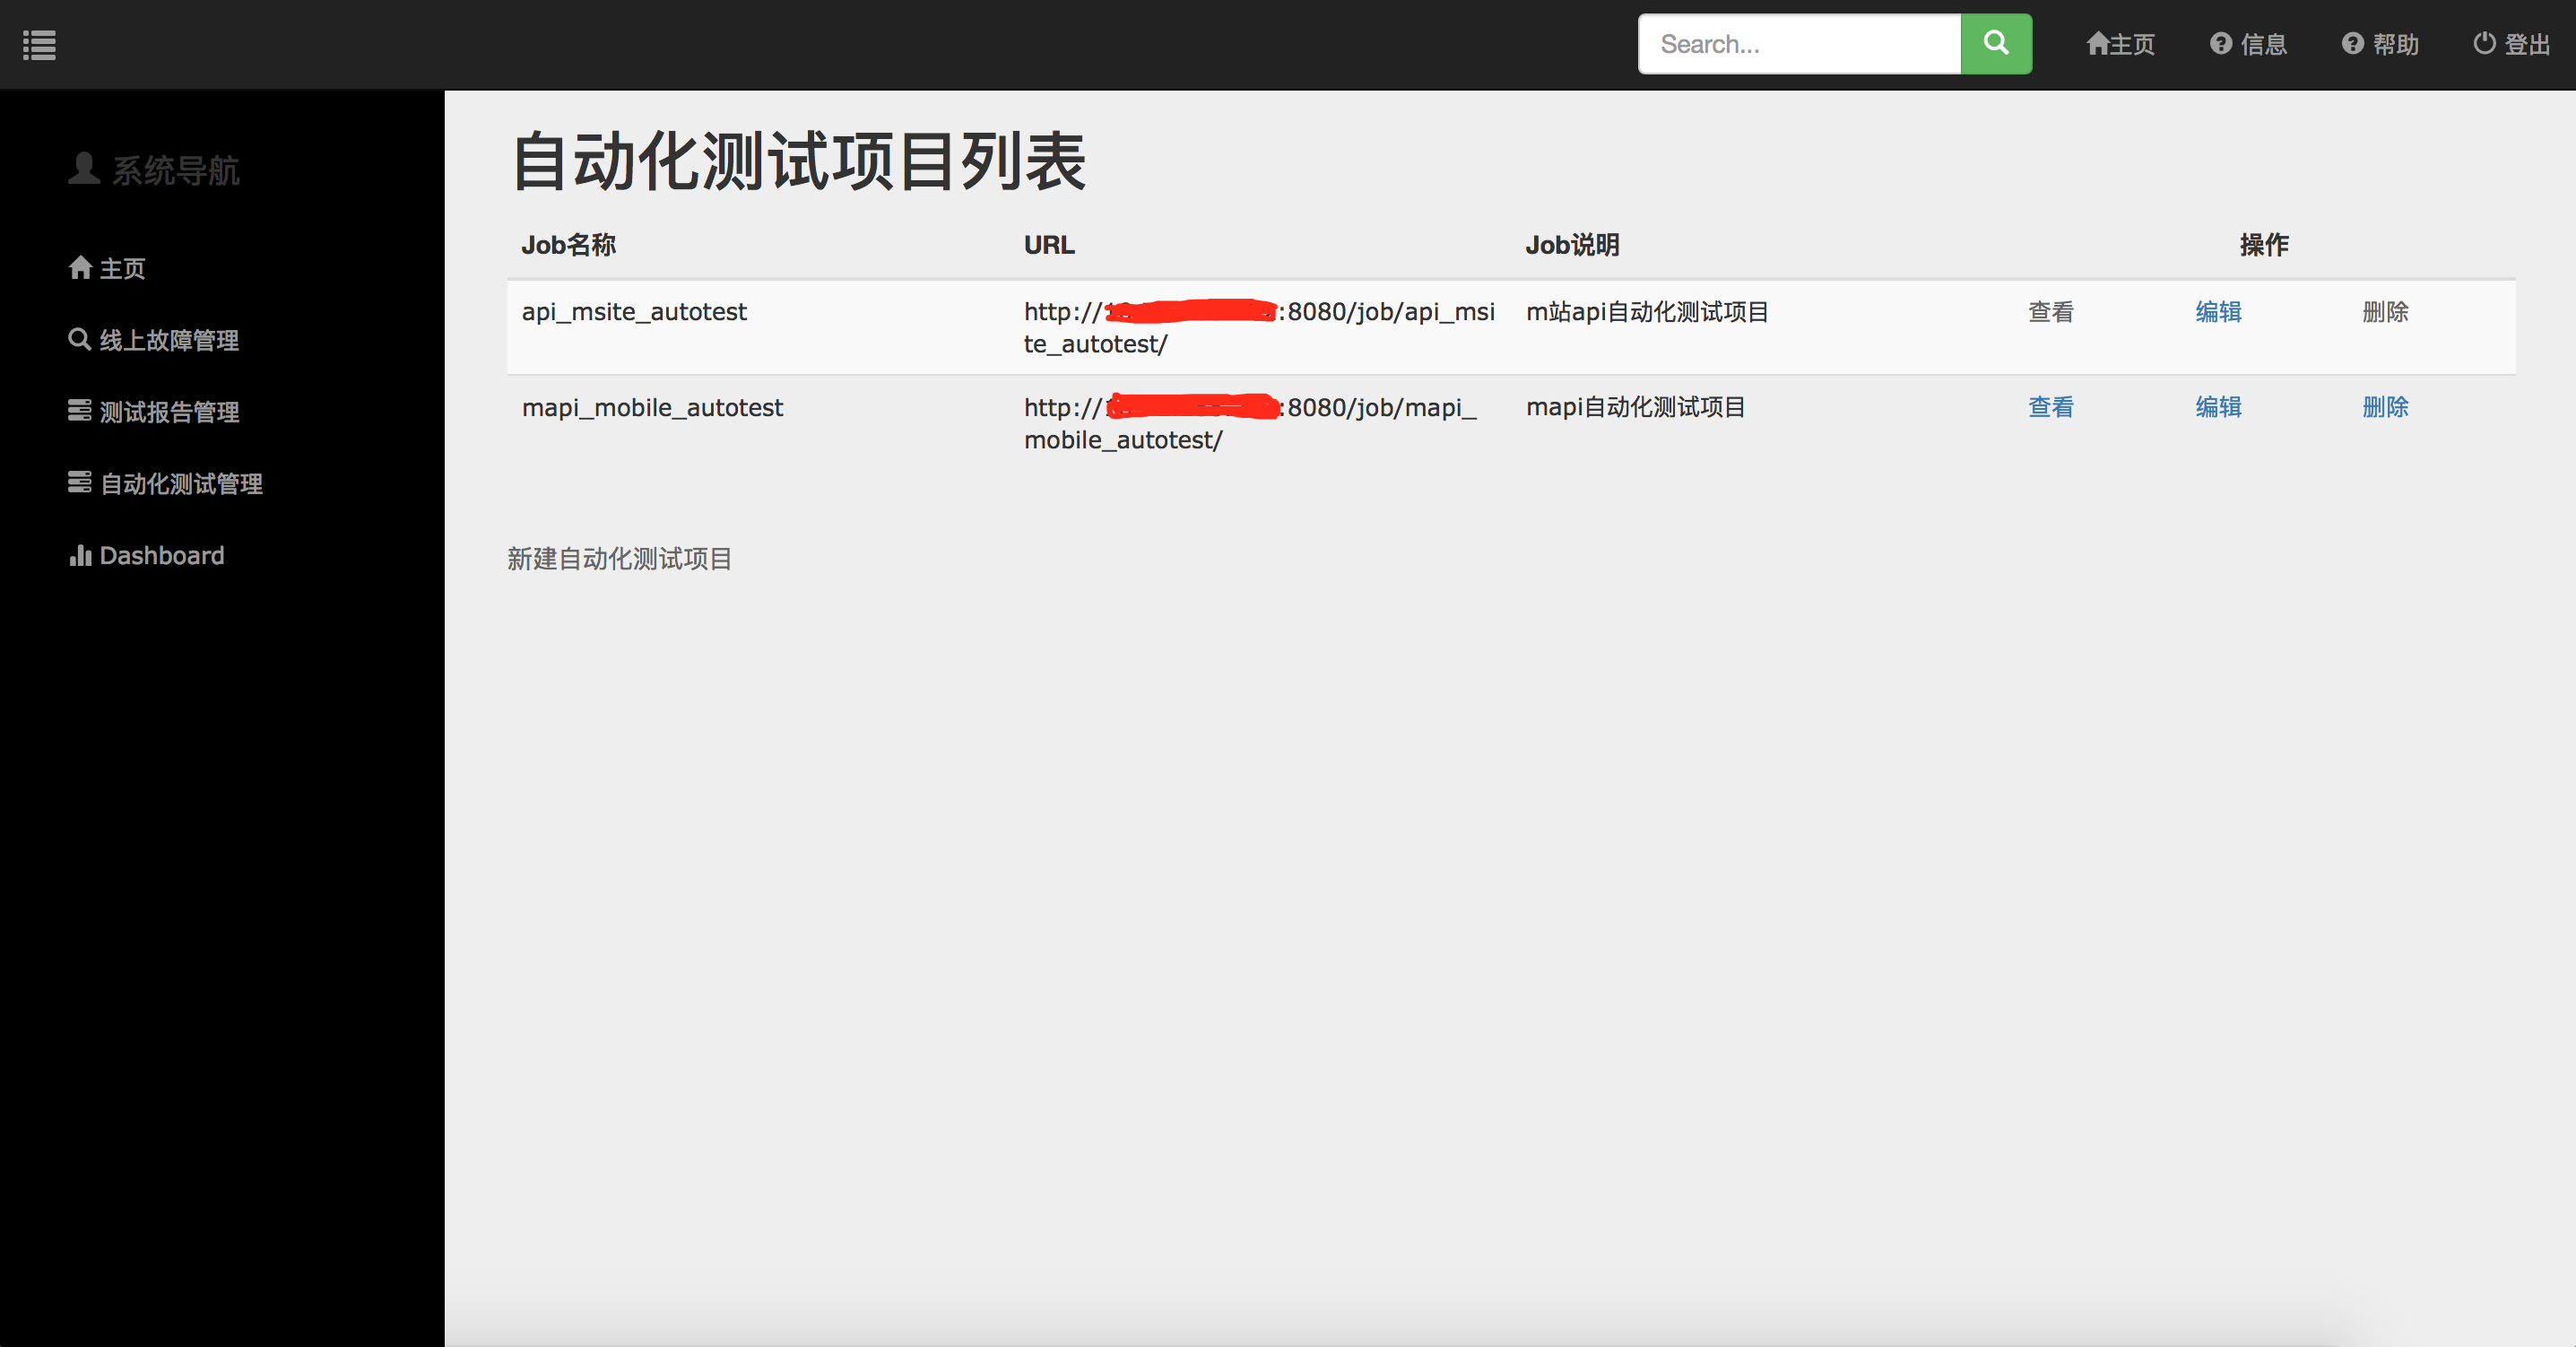Open Dashboard from the sidebar
The image size is (2576, 1347).
click(x=162, y=556)
